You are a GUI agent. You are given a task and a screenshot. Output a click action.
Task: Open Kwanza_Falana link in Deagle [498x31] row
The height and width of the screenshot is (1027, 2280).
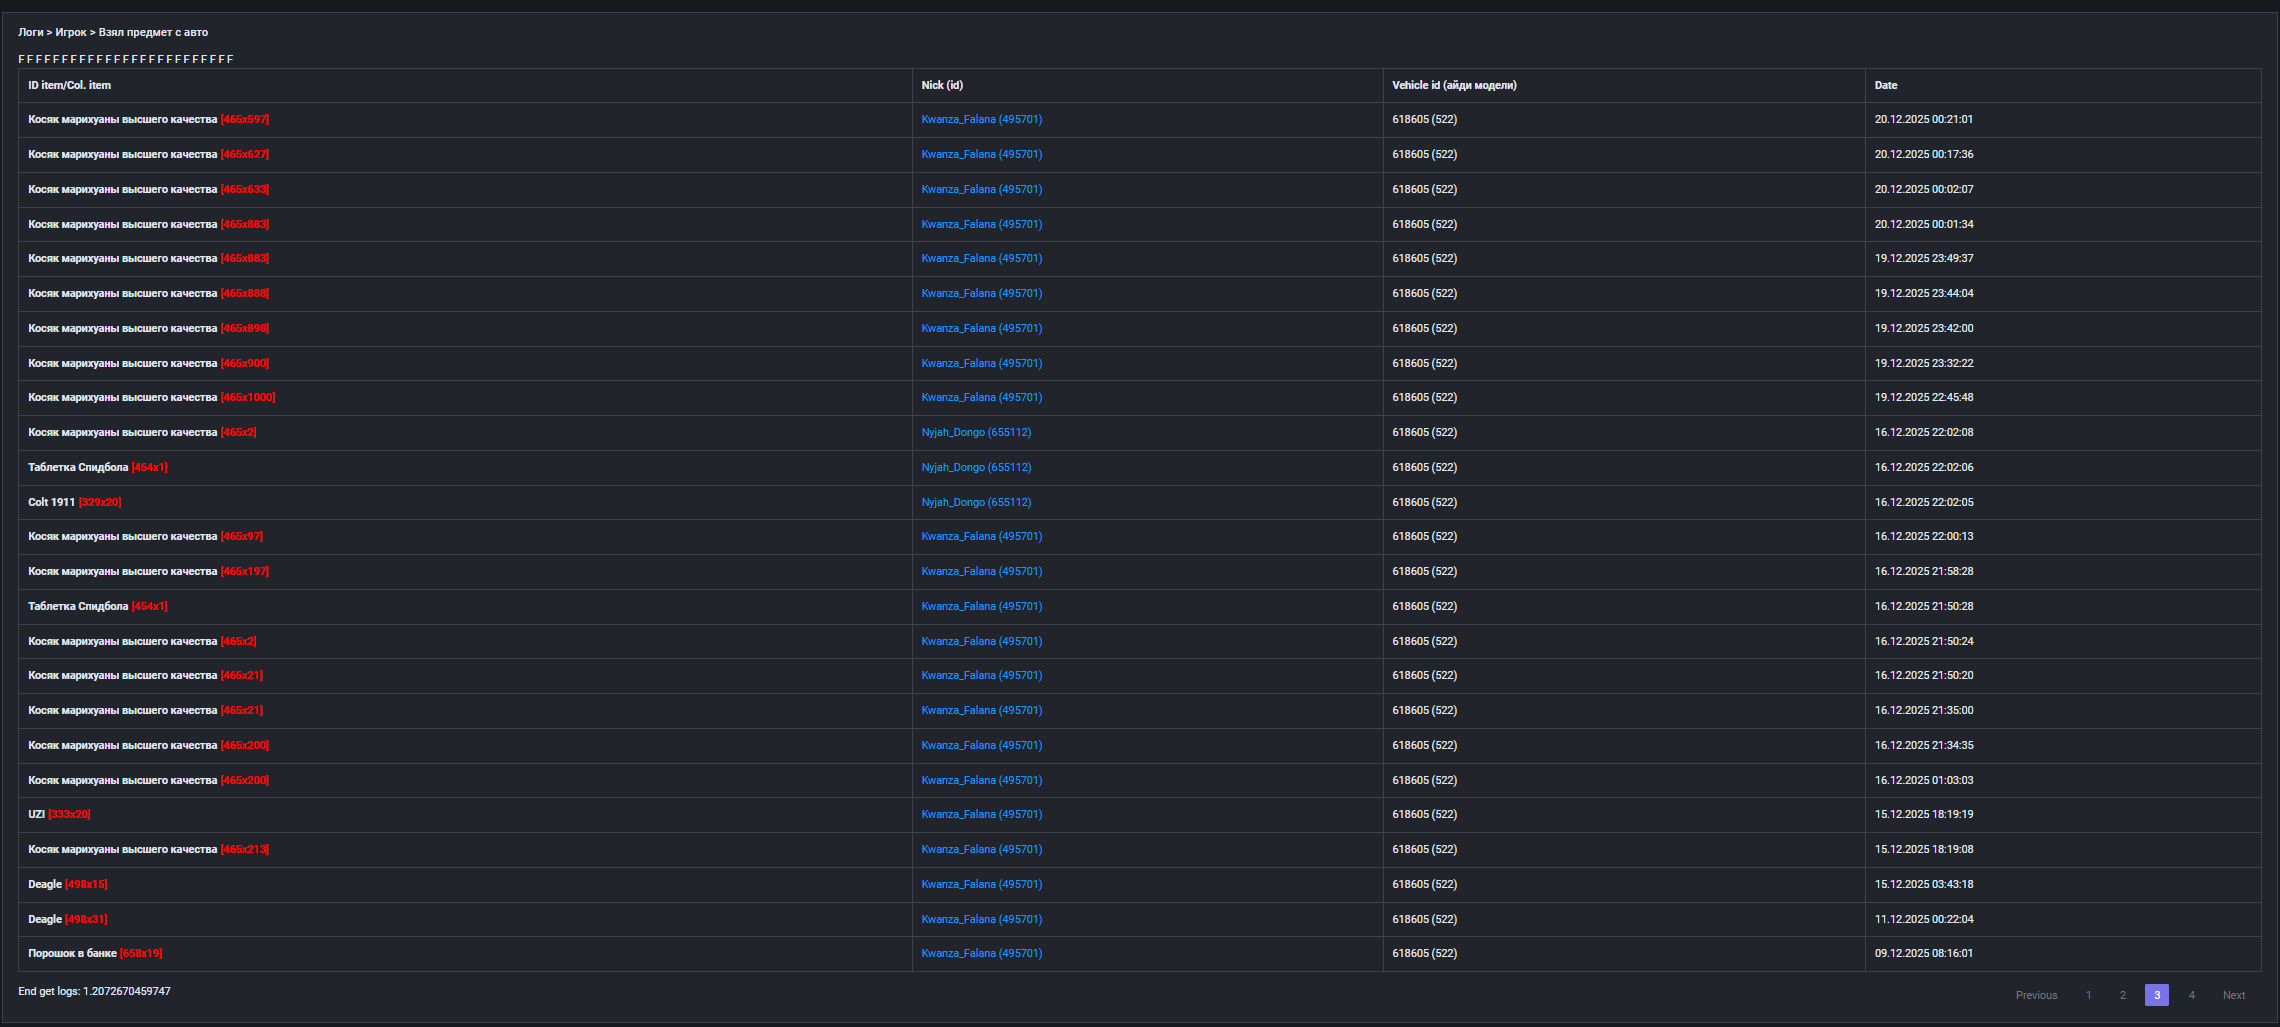point(981,919)
